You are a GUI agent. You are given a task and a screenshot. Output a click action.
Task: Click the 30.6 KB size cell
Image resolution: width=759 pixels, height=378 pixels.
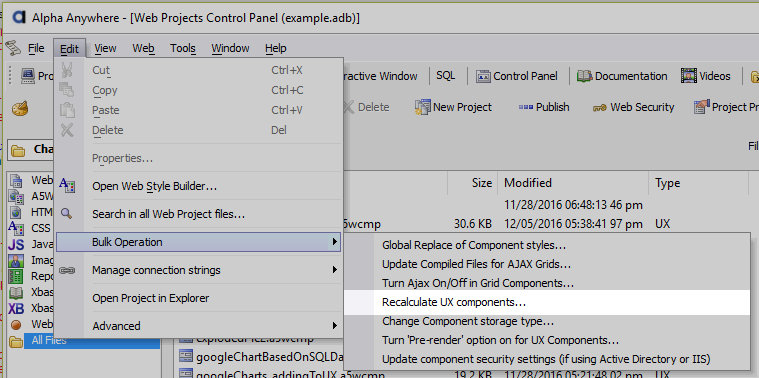[x=472, y=224]
